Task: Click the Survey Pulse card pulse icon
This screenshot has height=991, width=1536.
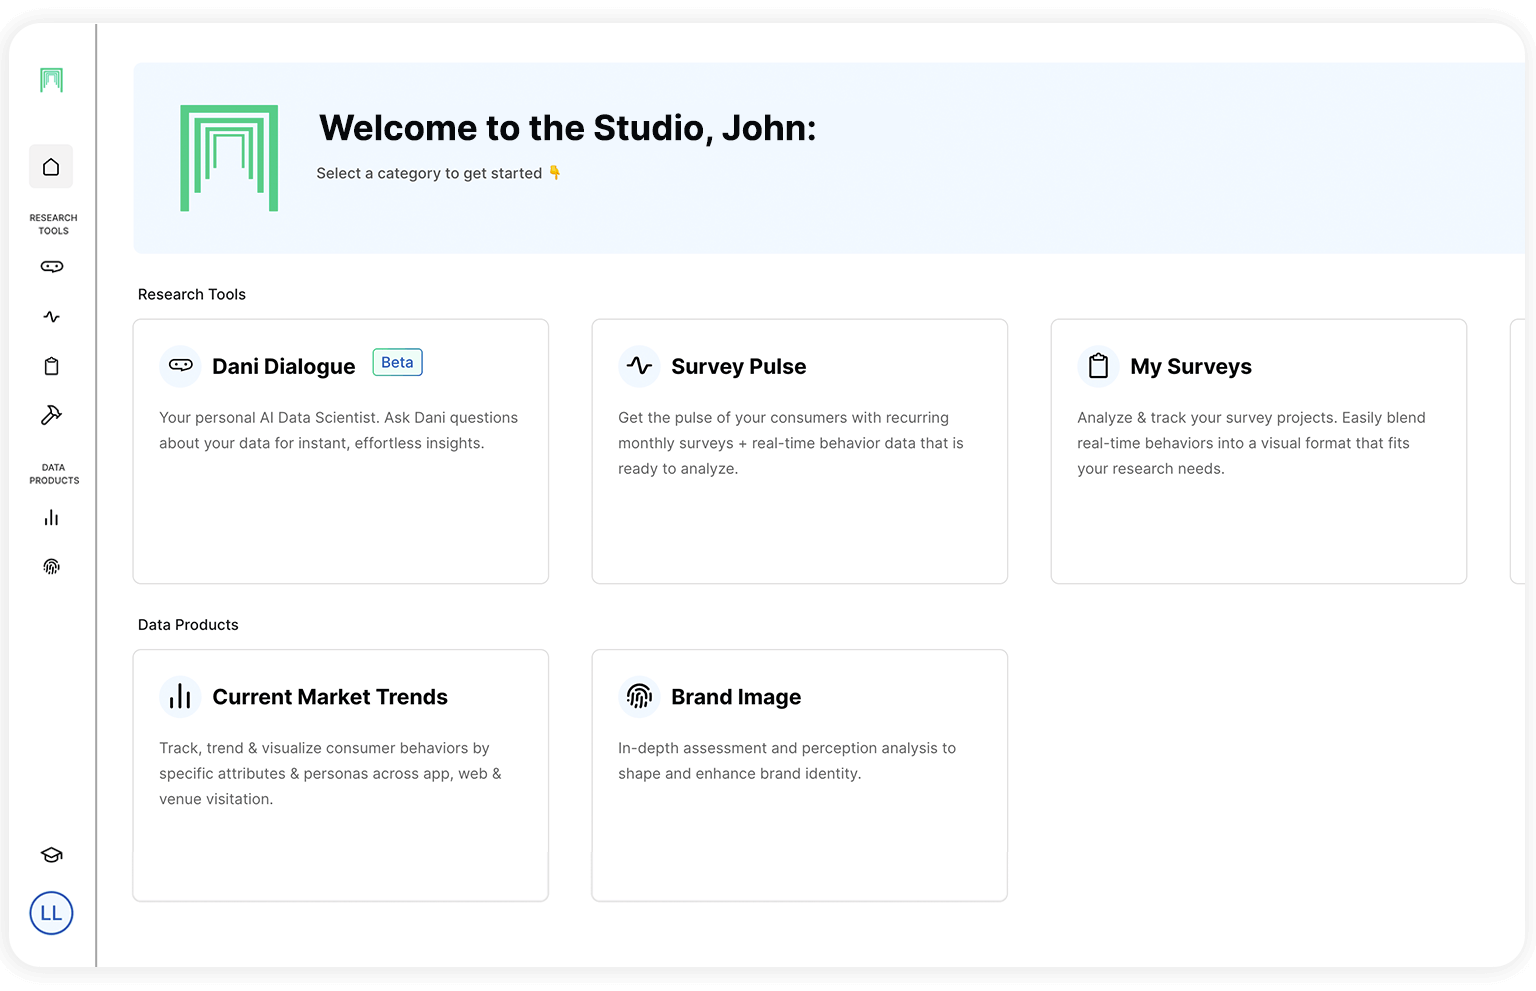Action: 639,366
